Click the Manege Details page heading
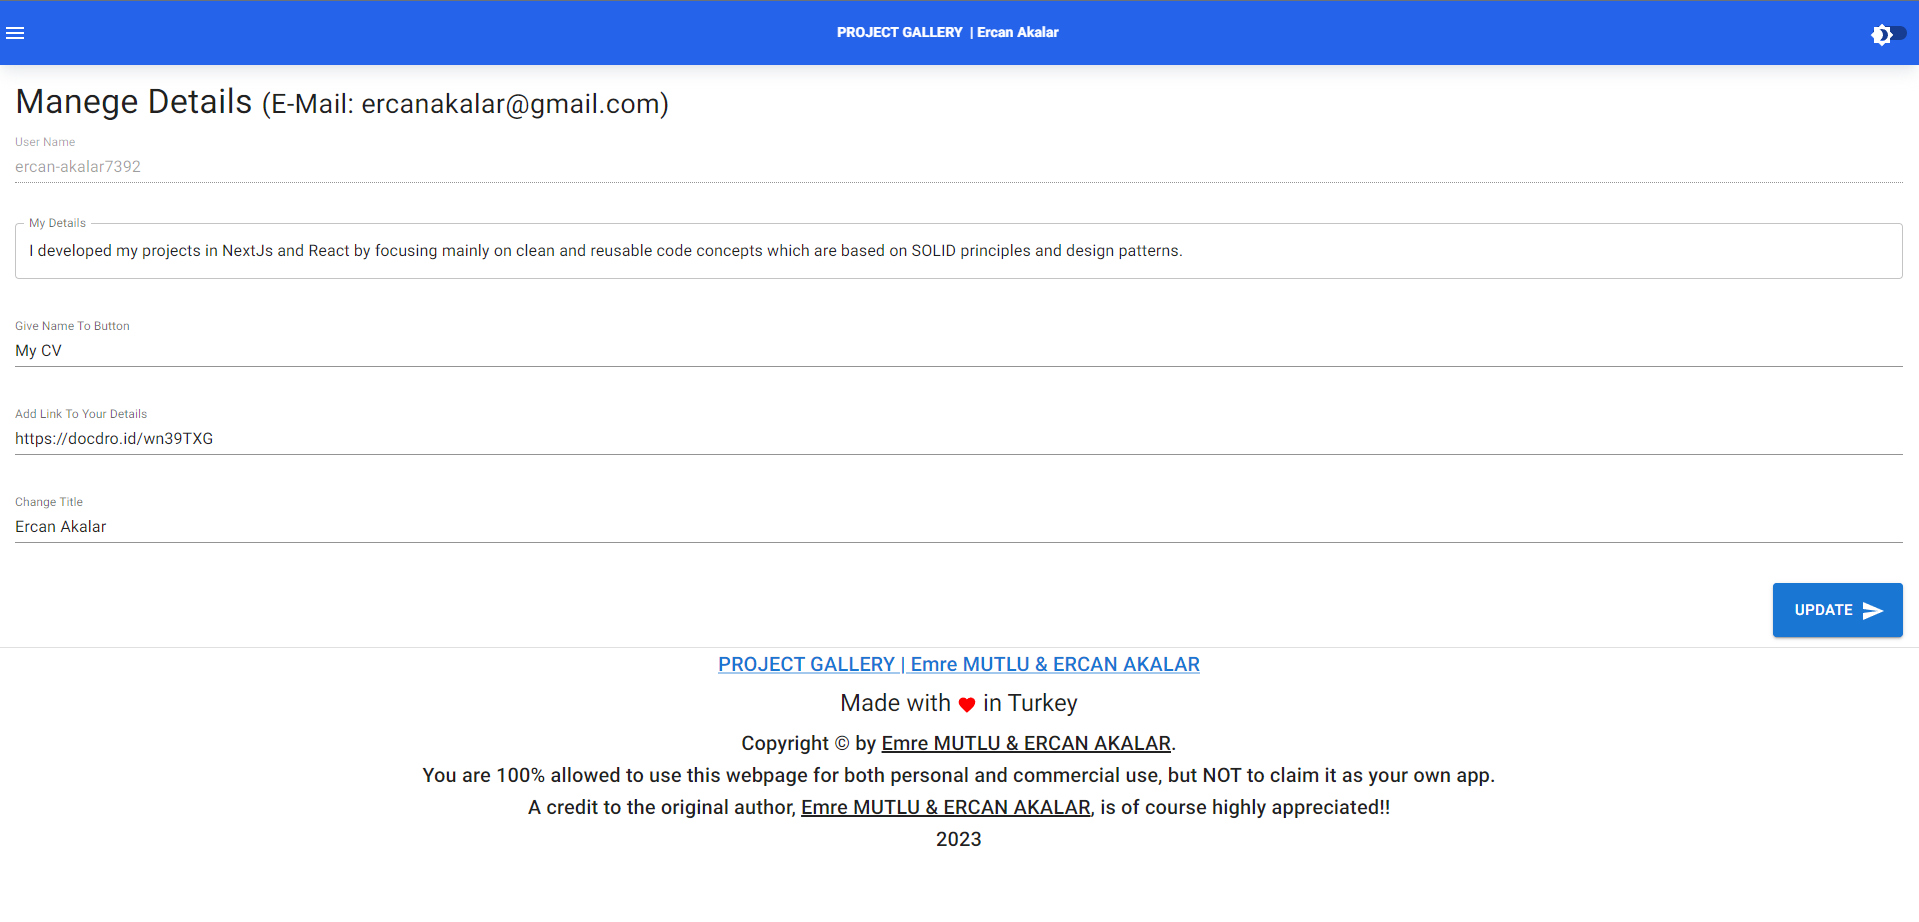The image size is (1919, 922). (133, 101)
